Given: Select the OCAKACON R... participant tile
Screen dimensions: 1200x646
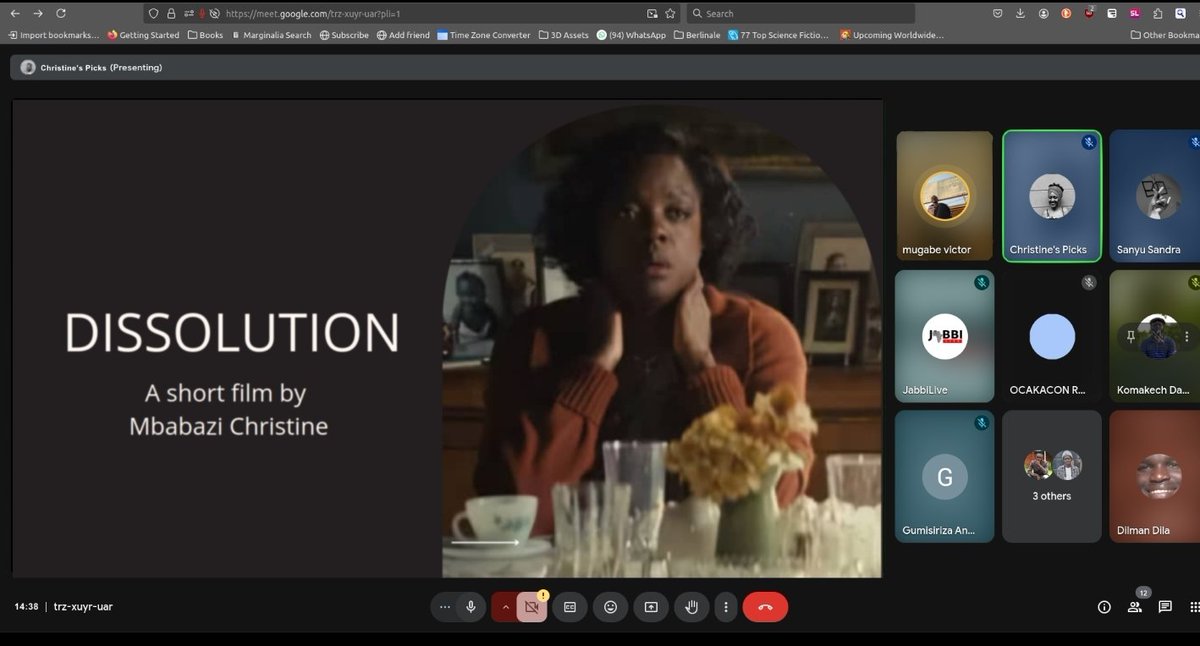Looking at the screenshot, I should [x=1052, y=336].
